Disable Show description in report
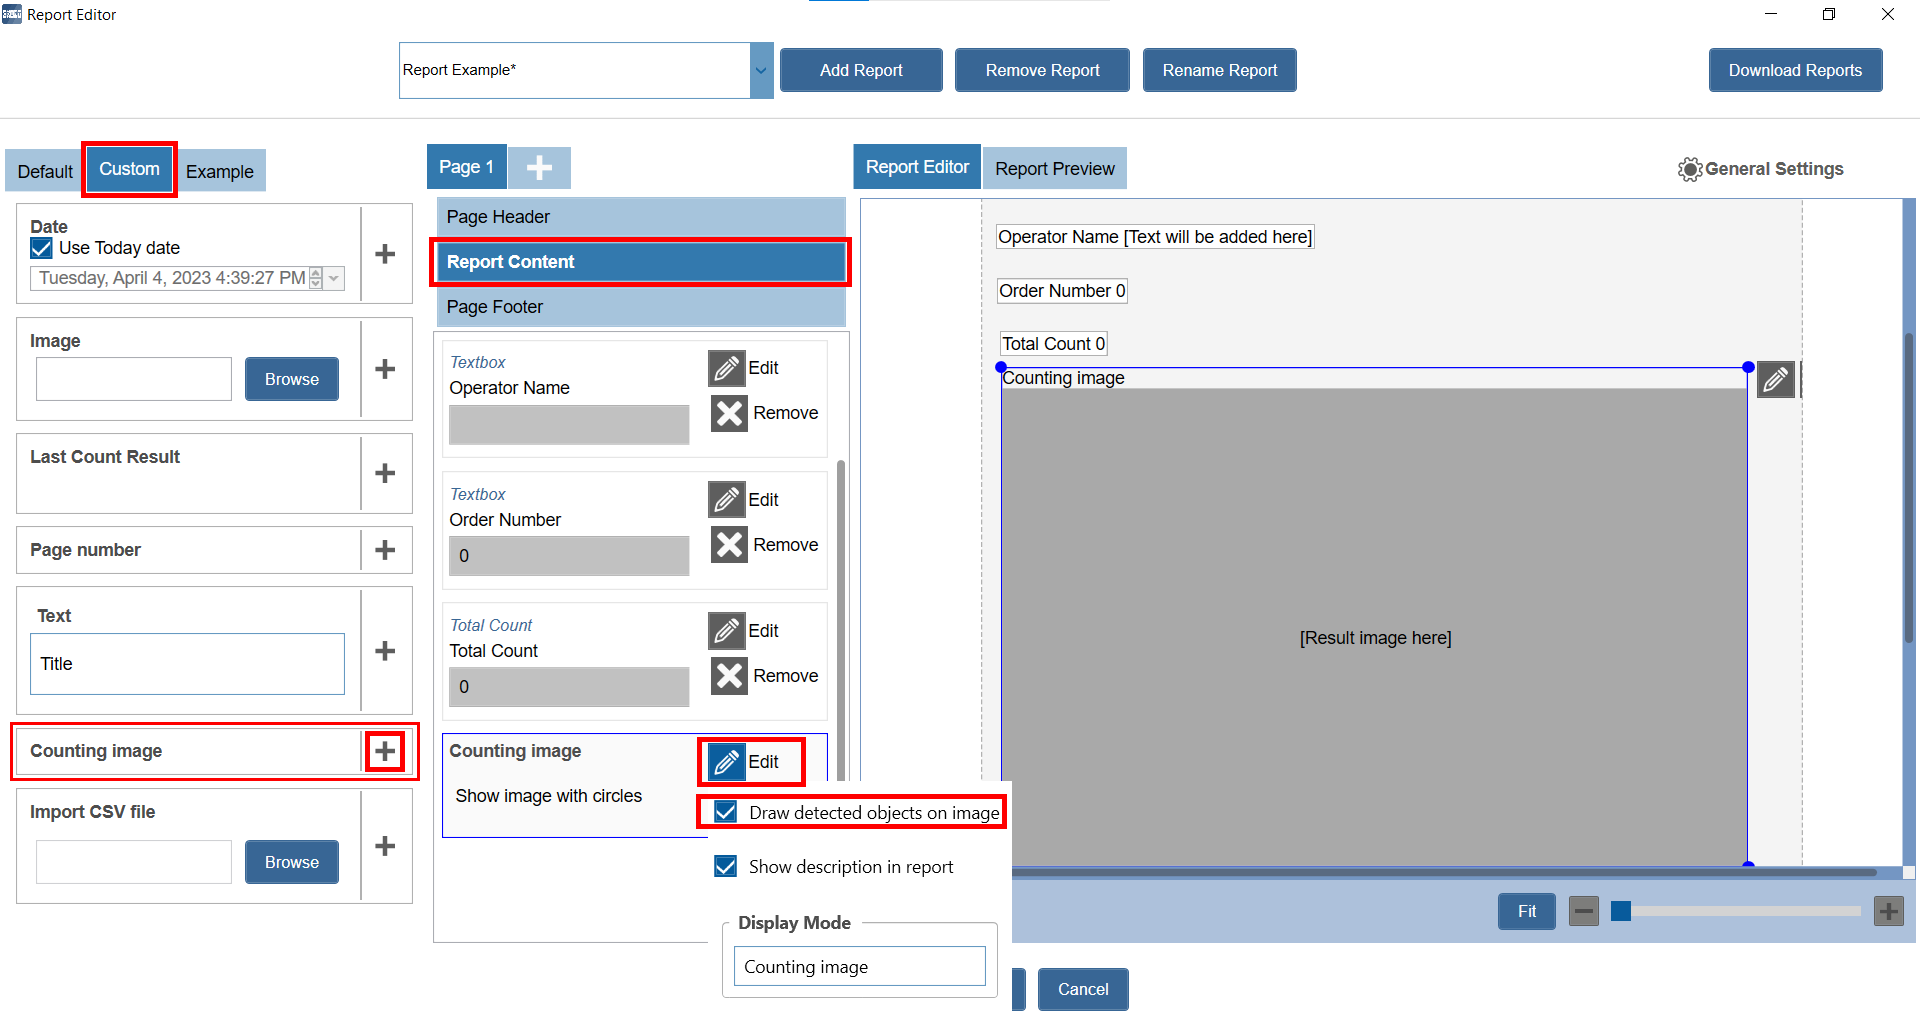Image resolution: width=1920 pixels, height=1027 pixels. pyautogui.click(x=727, y=866)
